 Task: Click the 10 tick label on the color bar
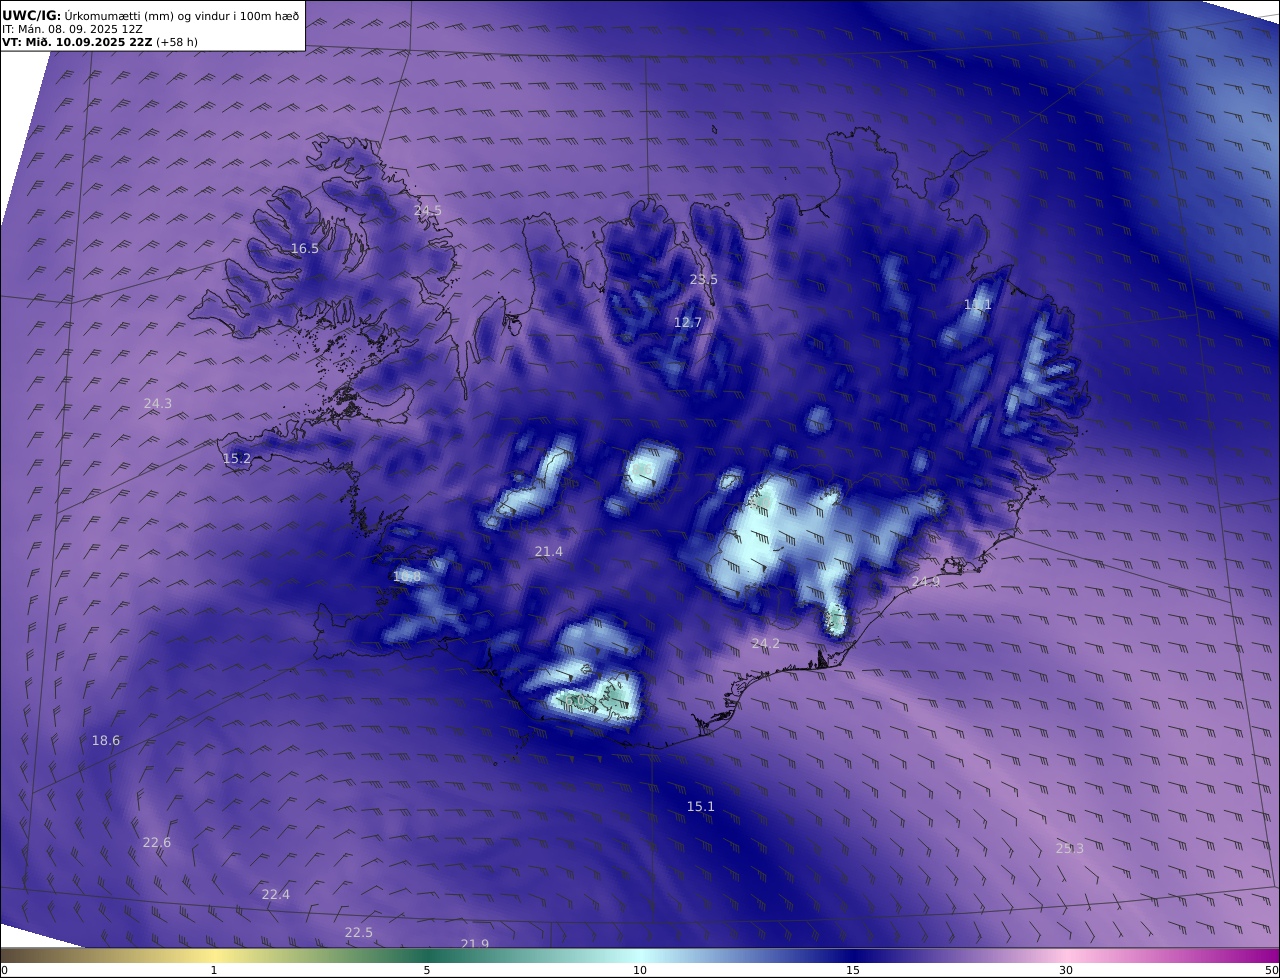click(640, 970)
